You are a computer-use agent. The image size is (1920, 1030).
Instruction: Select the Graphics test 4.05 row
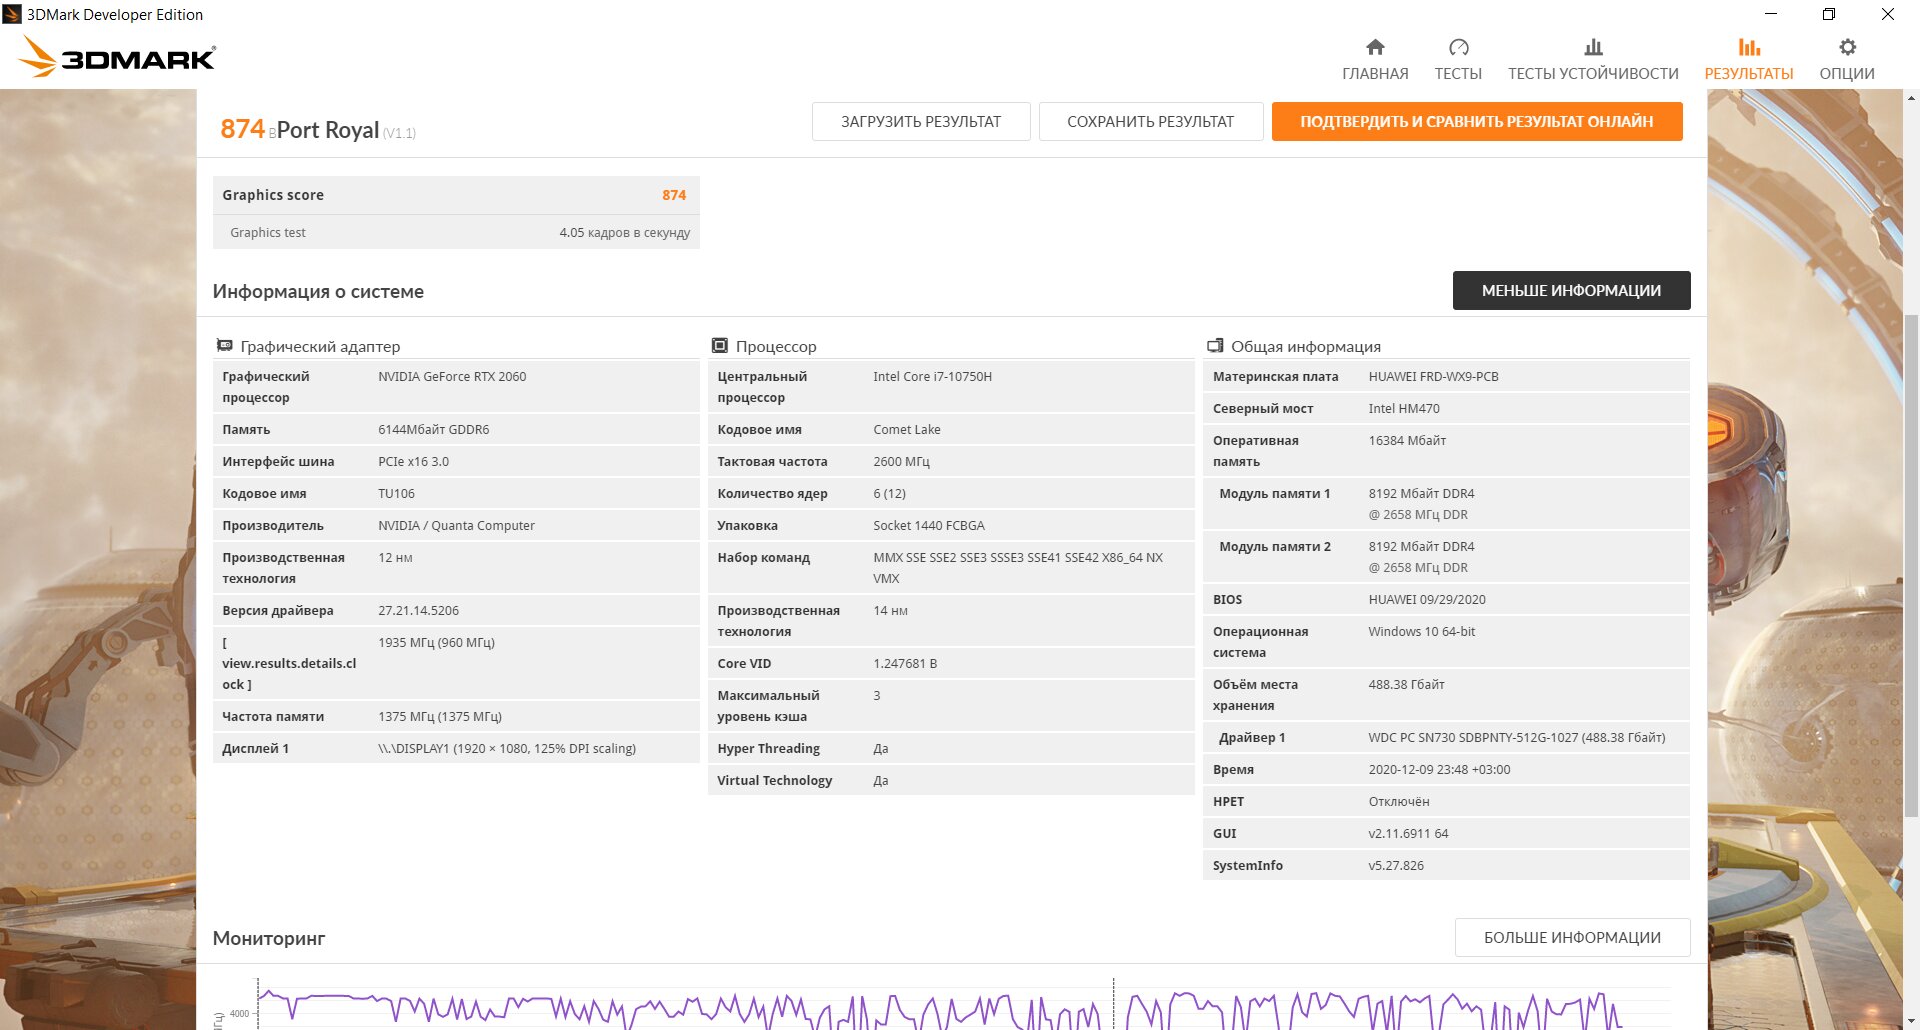[x=456, y=232]
